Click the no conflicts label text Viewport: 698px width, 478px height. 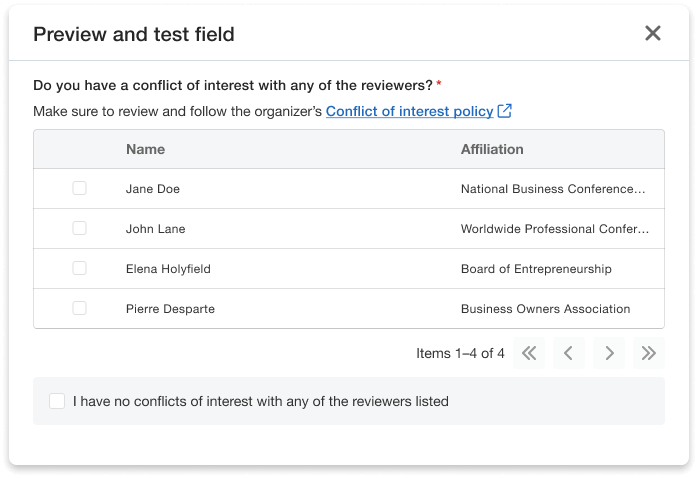pos(260,401)
